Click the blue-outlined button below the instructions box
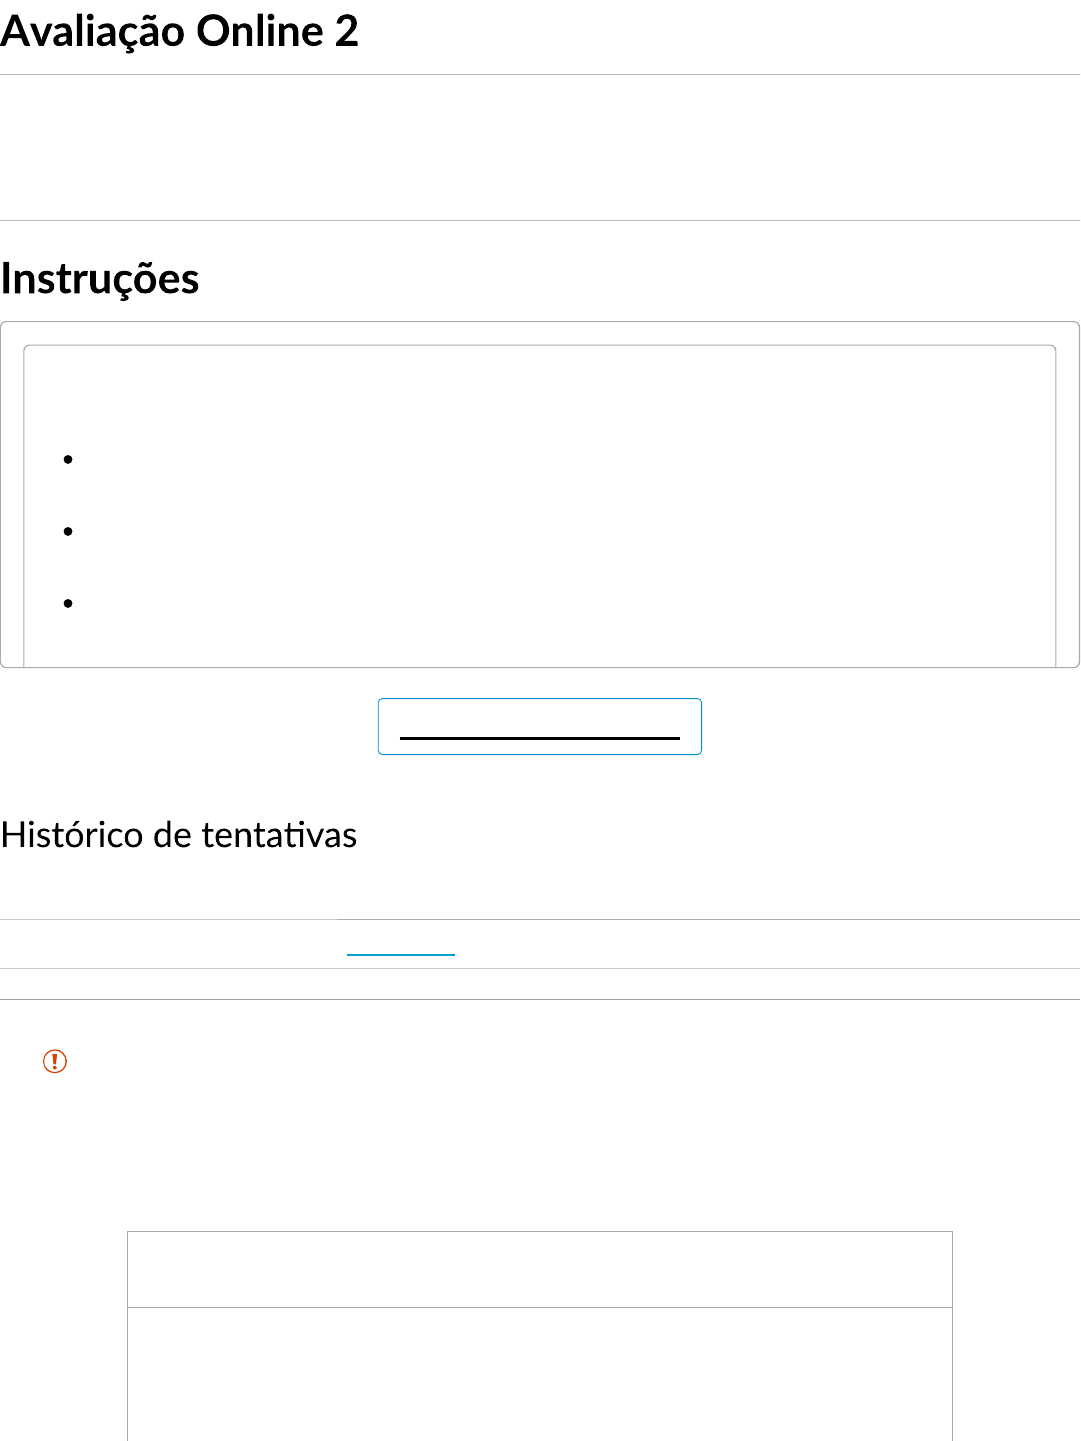The width and height of the screenshot is (1081, 1441). pos(540,726)
